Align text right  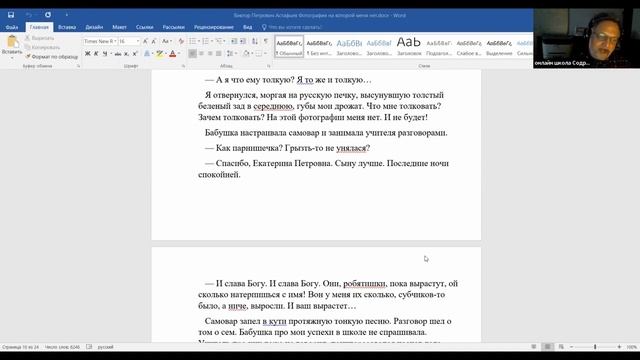click(x=210, y=53)
